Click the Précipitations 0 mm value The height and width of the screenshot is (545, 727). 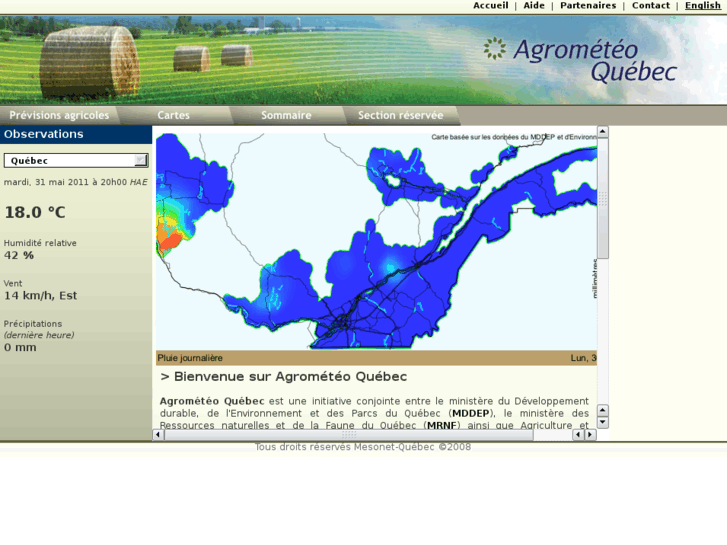tap(20, 347)
